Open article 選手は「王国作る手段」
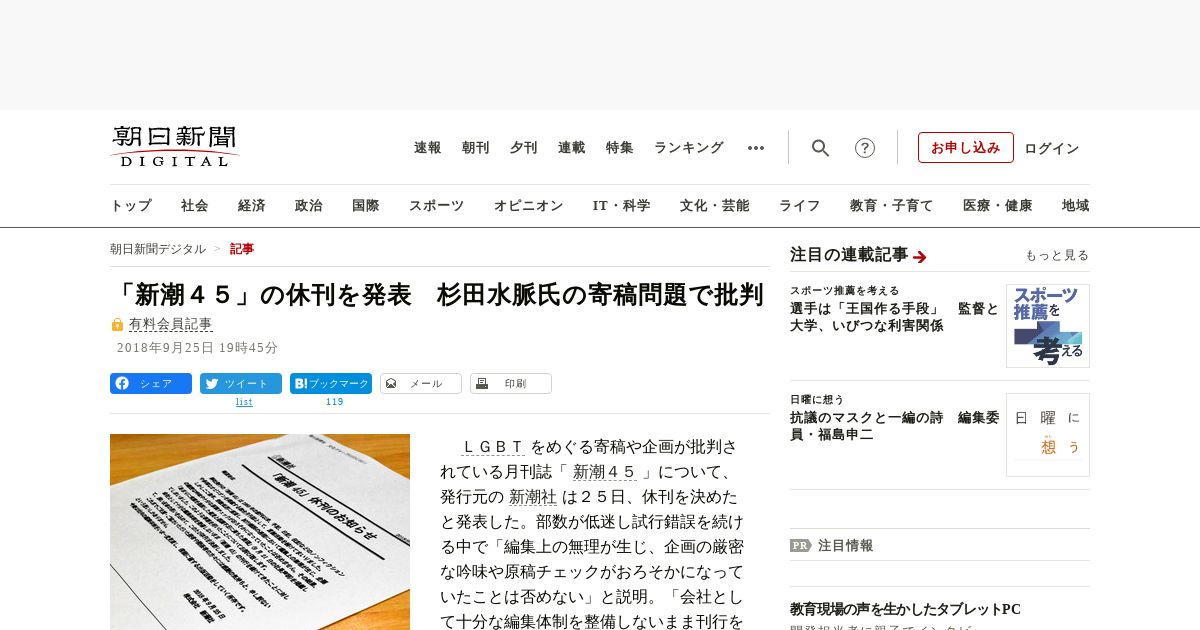 coord(894,317)
